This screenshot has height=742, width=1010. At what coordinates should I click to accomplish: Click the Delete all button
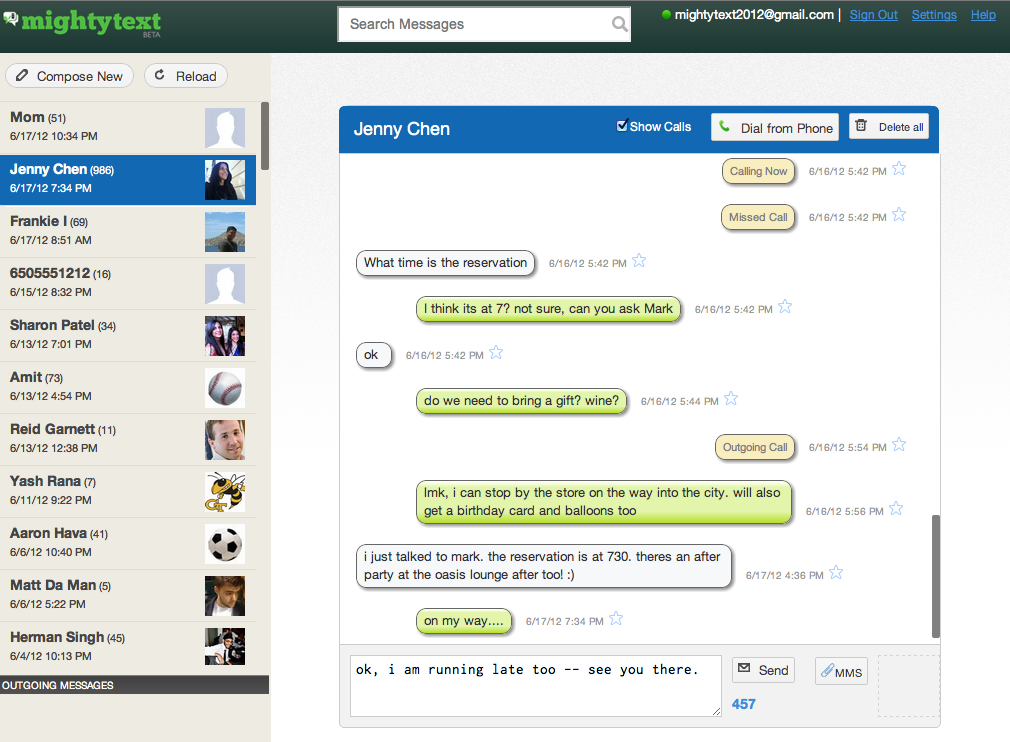coord(889,127)
